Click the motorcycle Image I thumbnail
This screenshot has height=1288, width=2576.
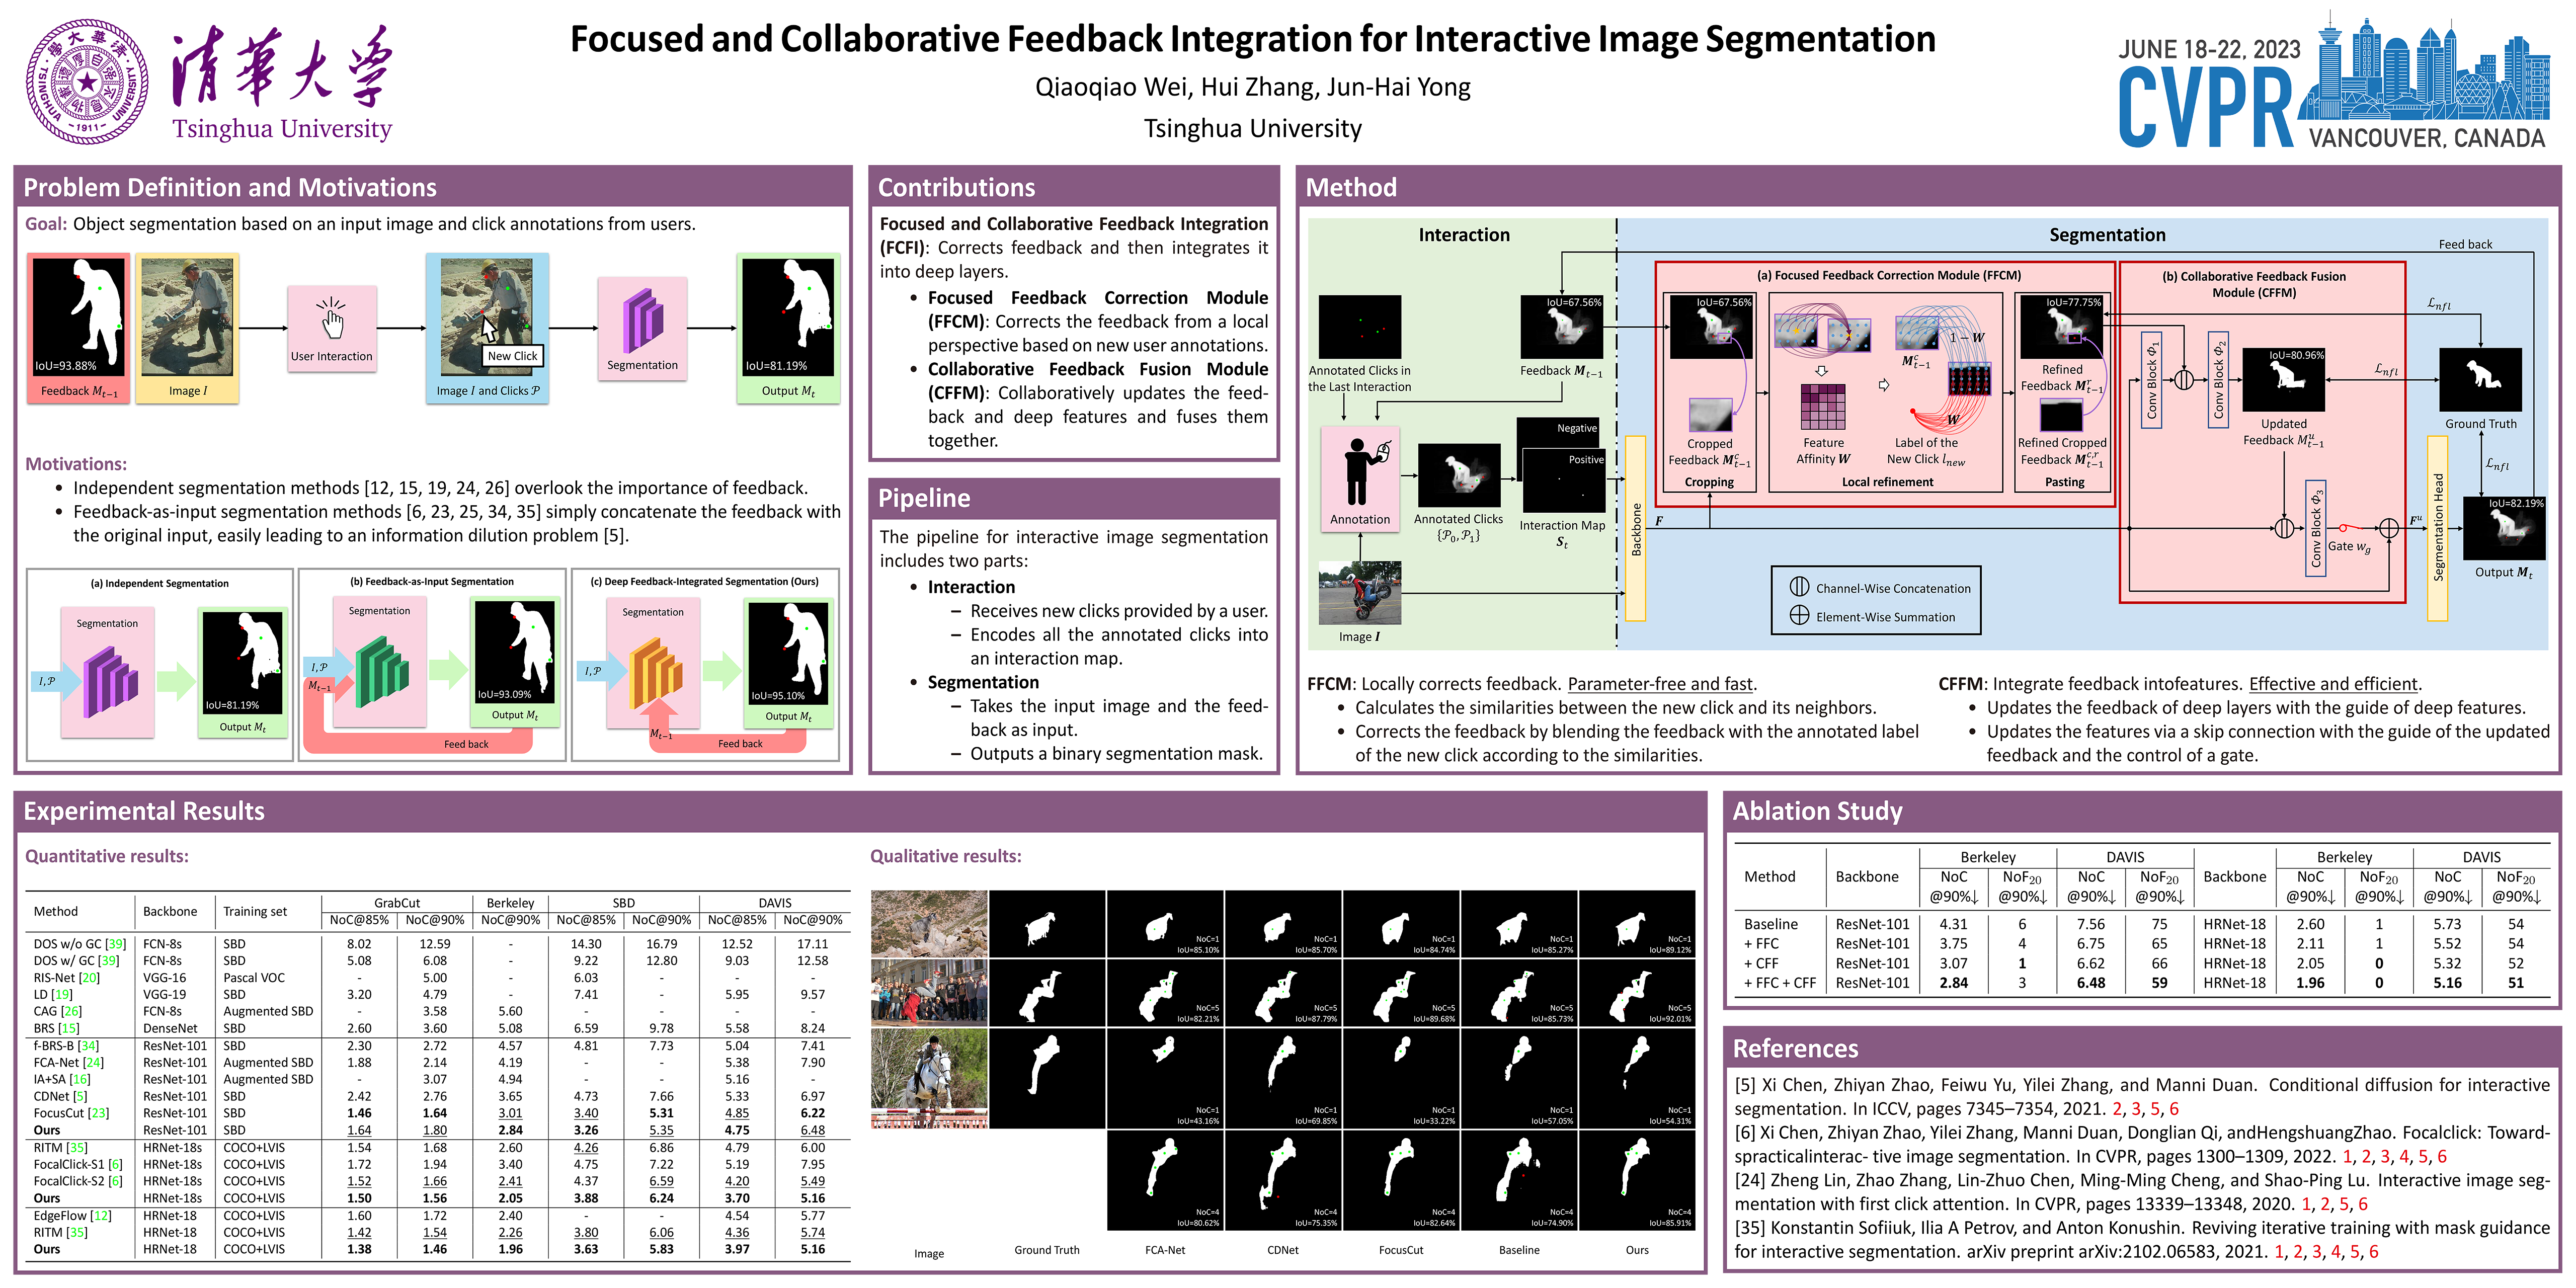[1359, 593]
